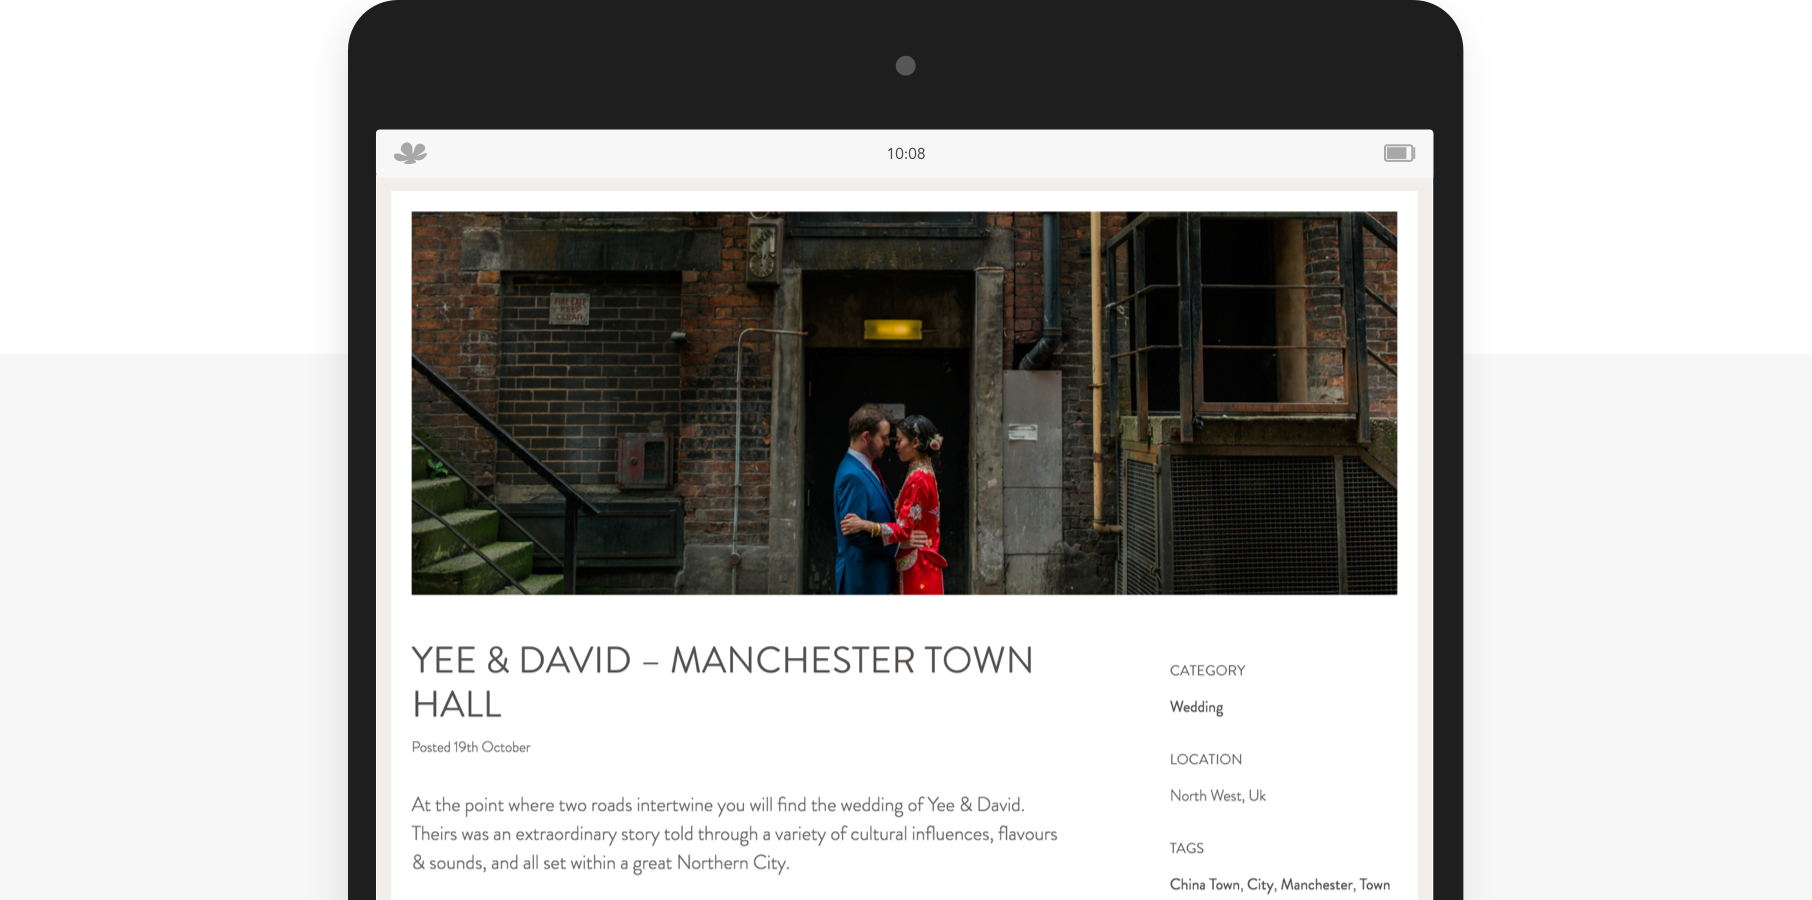The height and width of the screenshot is (900, 1812).
Task: Select the Town tag link
Action: coord(1375,885)
